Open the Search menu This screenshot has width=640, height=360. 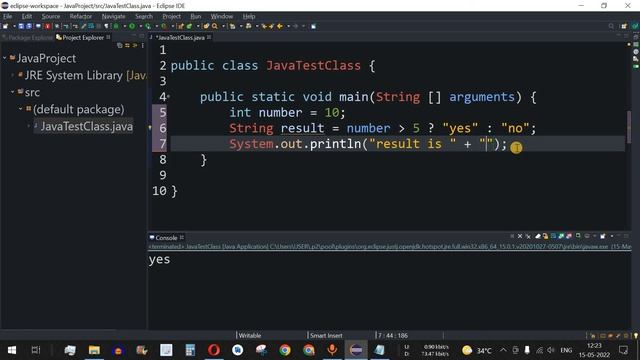(x=144, y=16)
